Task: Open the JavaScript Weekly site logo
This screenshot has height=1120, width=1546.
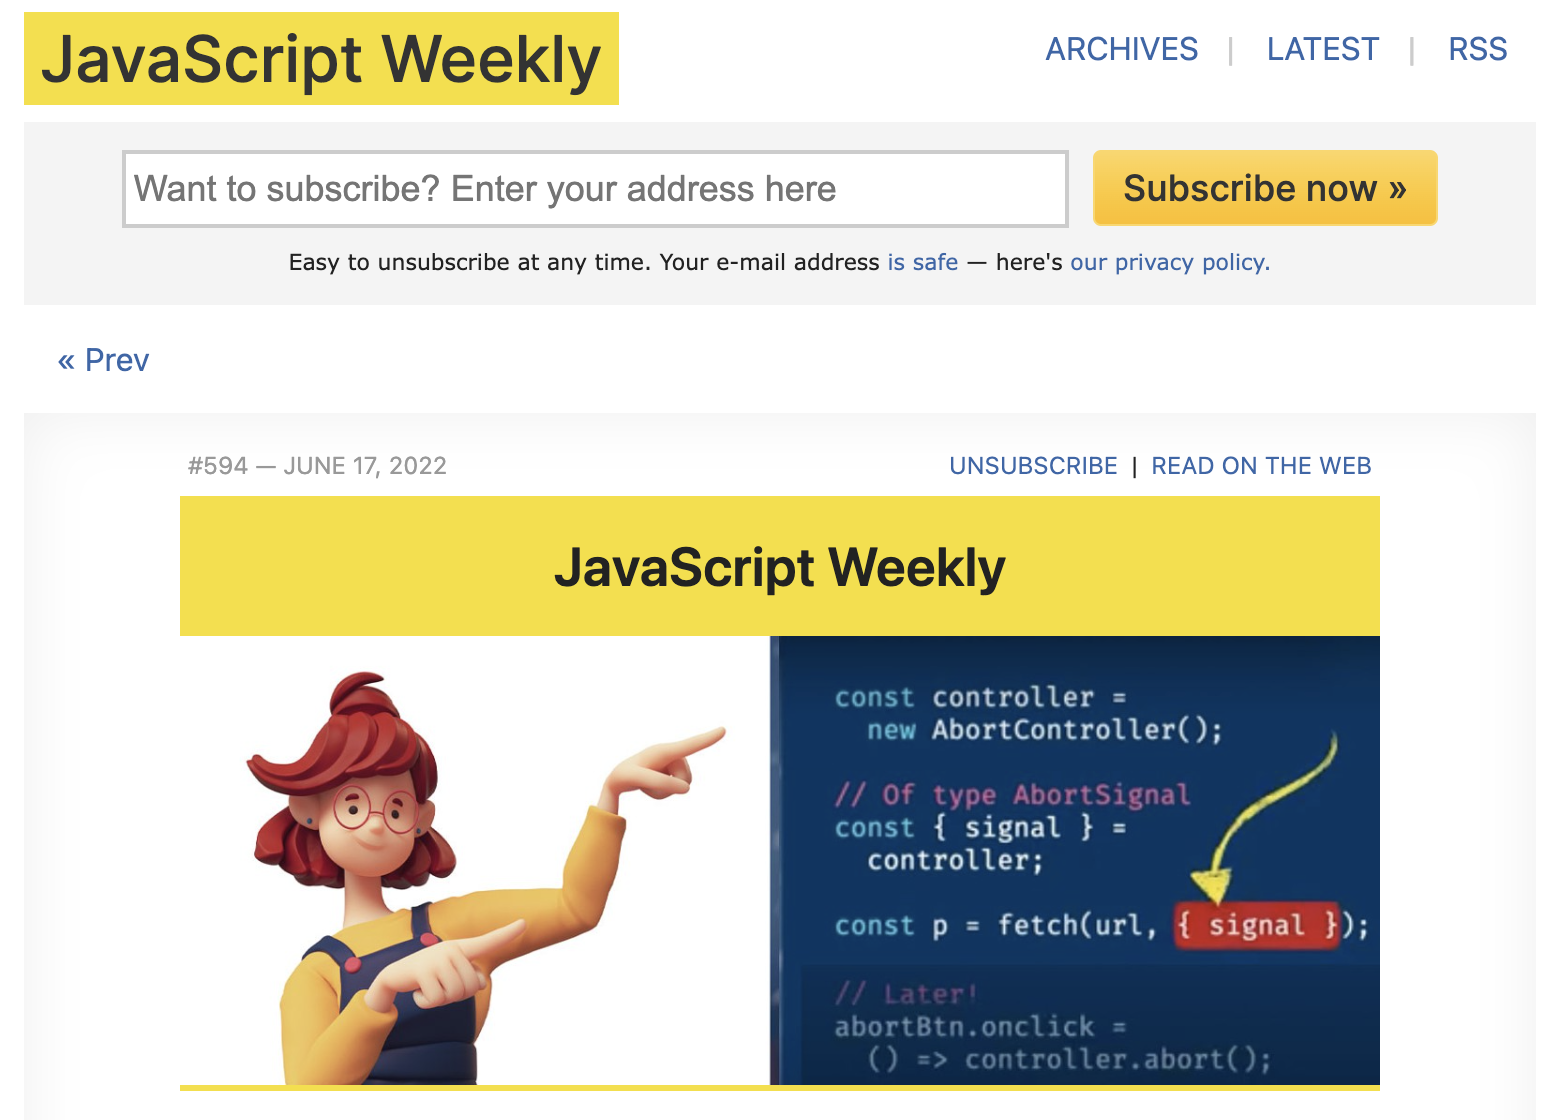Action: (x=321, y=59)
